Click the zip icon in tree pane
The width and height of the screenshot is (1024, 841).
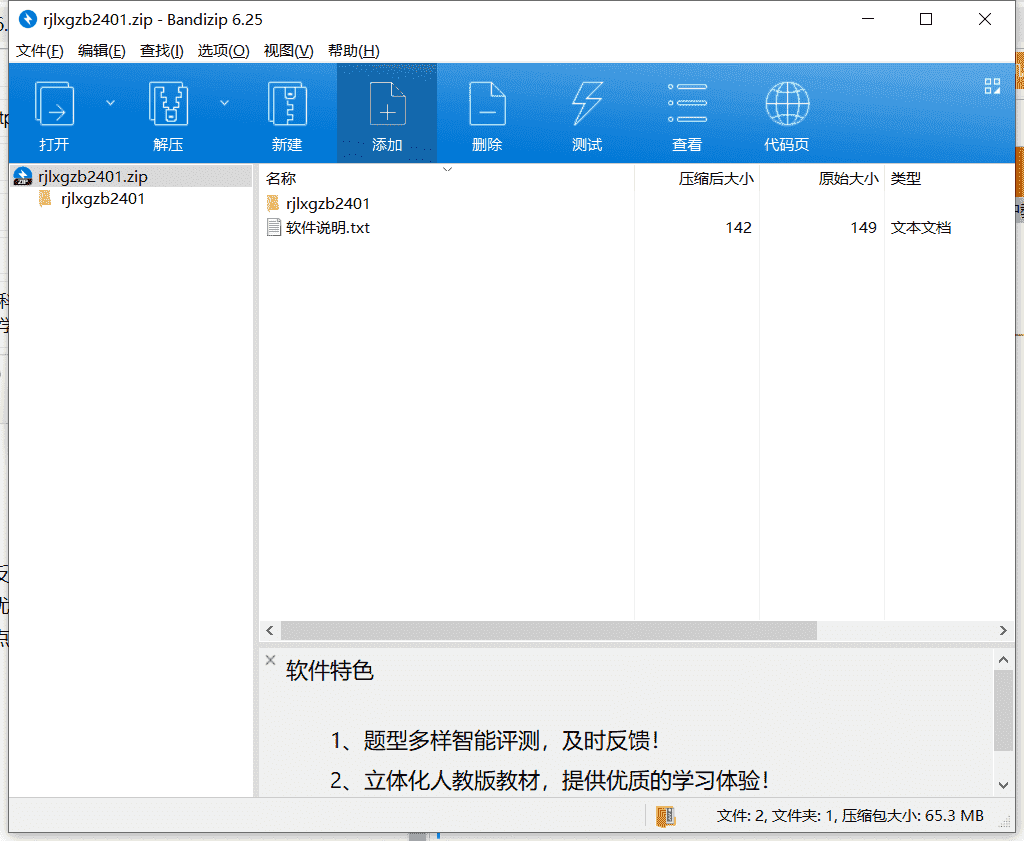[23, 176]
